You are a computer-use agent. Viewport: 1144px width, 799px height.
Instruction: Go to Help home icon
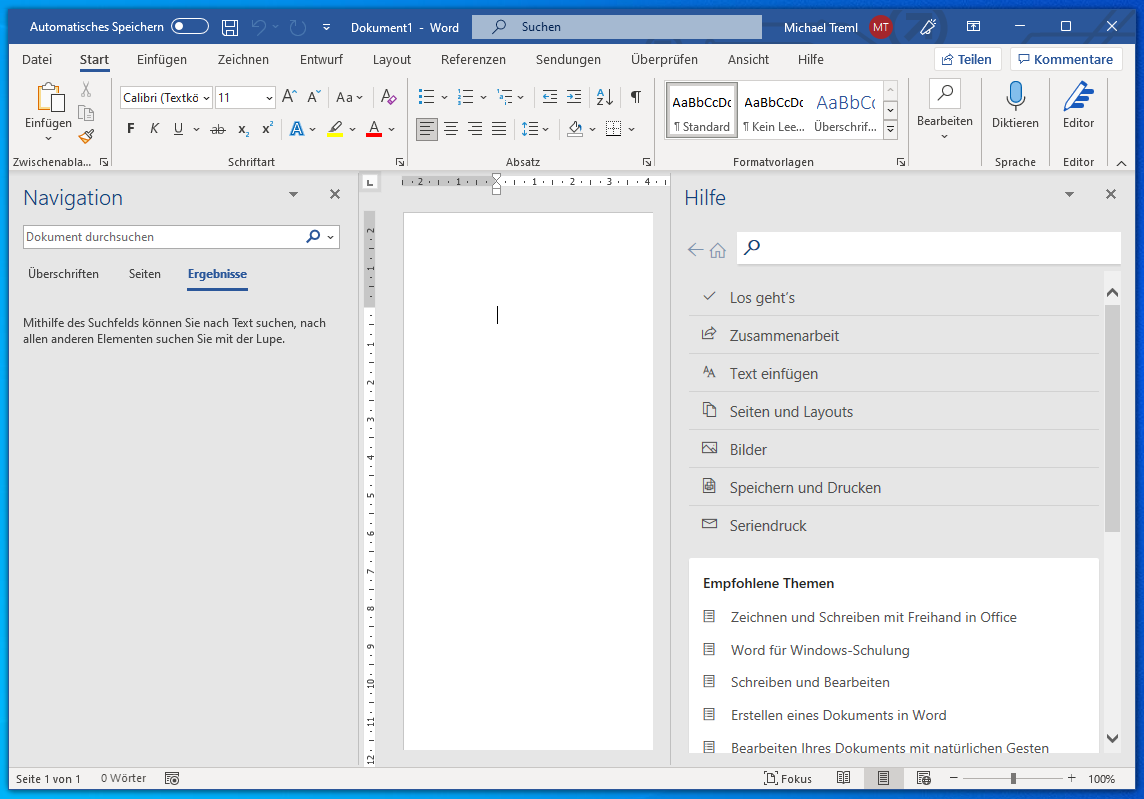(x=718, y=250)
